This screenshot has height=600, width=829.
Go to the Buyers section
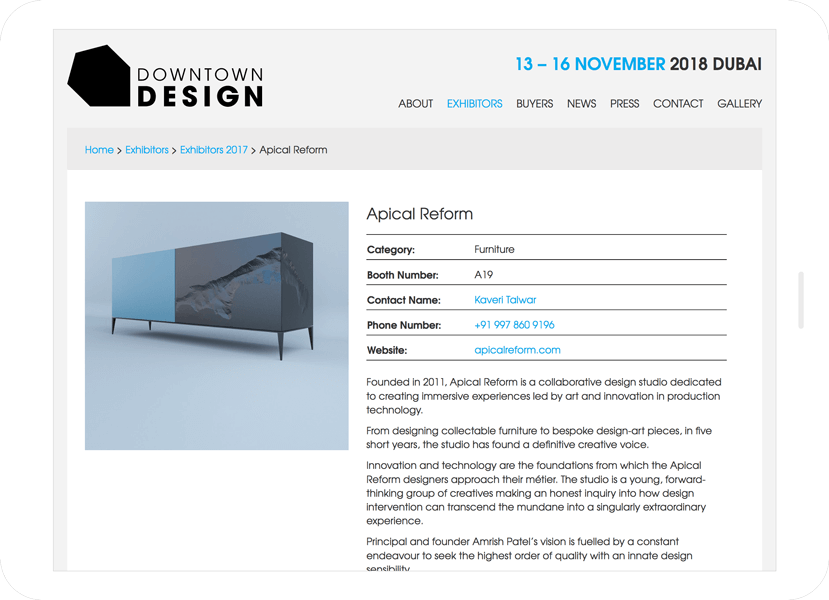point(535,104)
